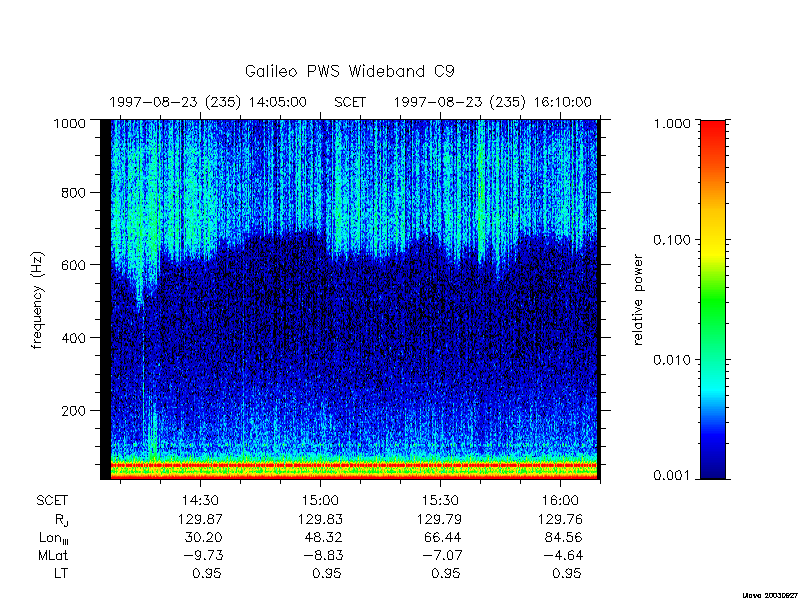Click the 16:00 time tick label
800x600 pixels.
pos(560,501)
